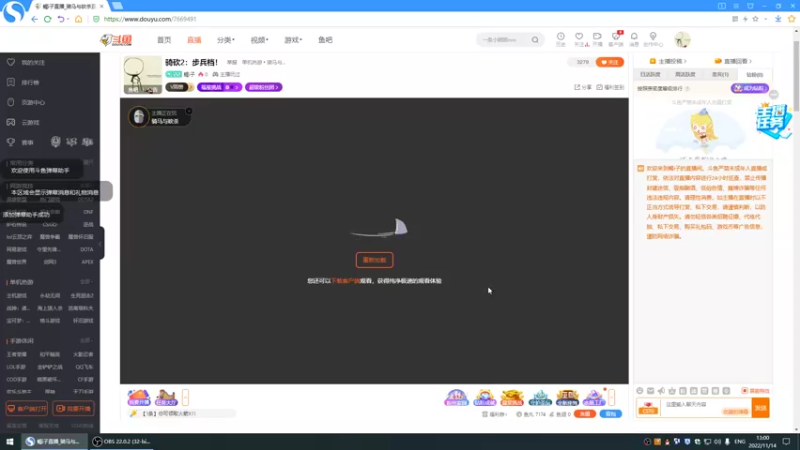Open the 手游休闲 section's 全部 link
The width and height of the screenshot is (800, 450).
coord(86,340)
